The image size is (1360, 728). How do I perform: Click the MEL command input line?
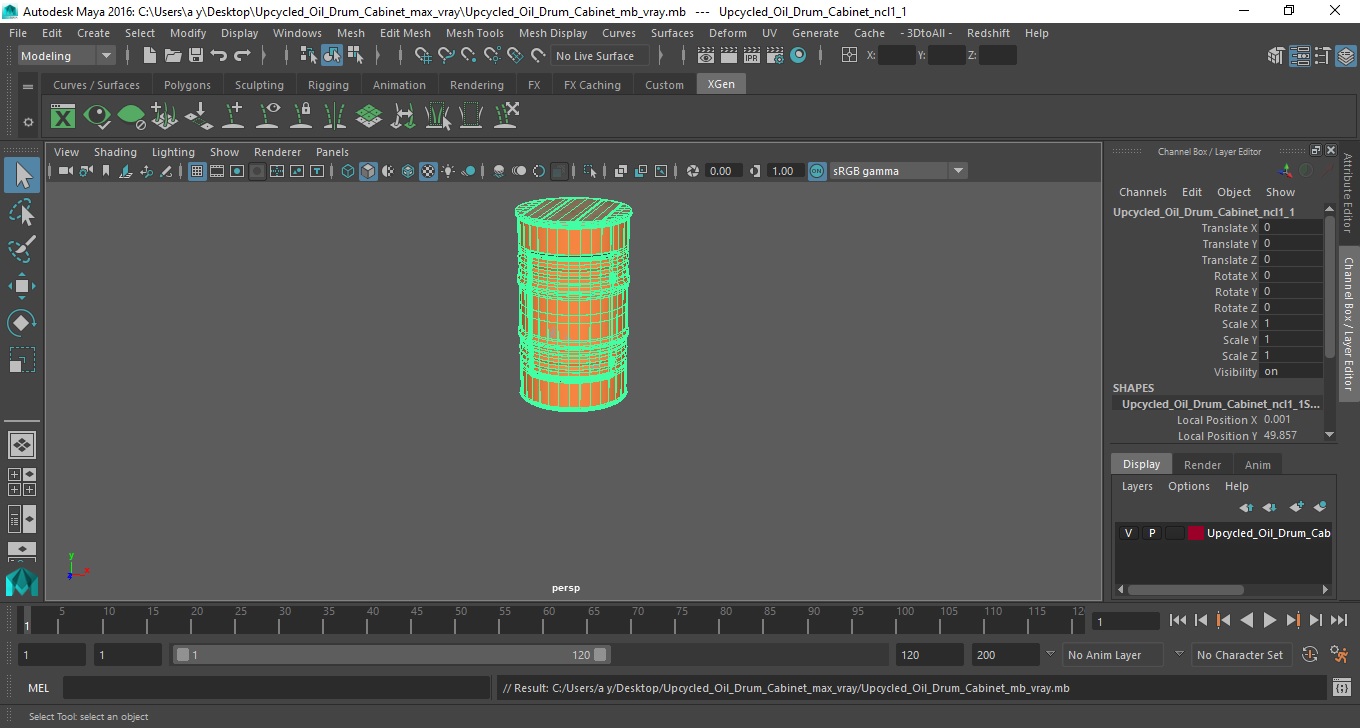pos(277,688)
